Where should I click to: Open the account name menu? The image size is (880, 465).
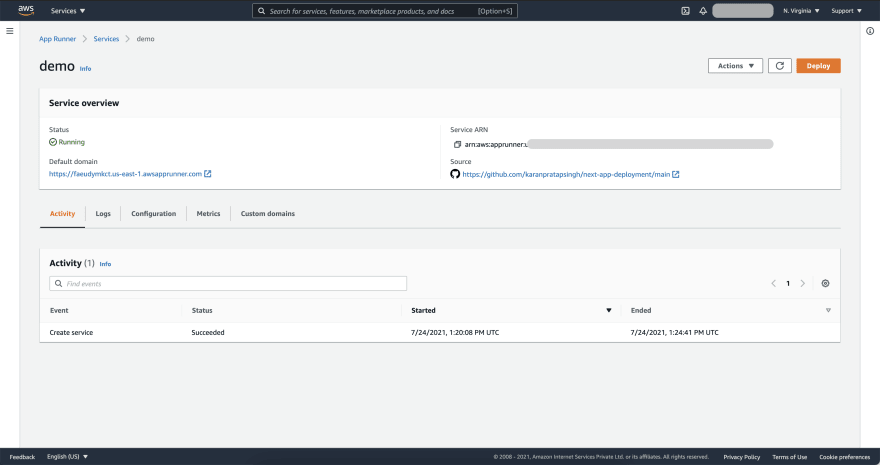tap(742, 11)
